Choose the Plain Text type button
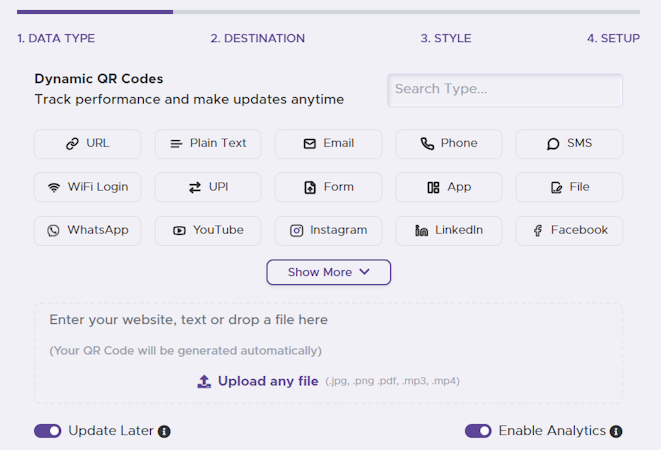Viewport: 661px width, 450px height. pyautogui.click(x=208, y=144)
